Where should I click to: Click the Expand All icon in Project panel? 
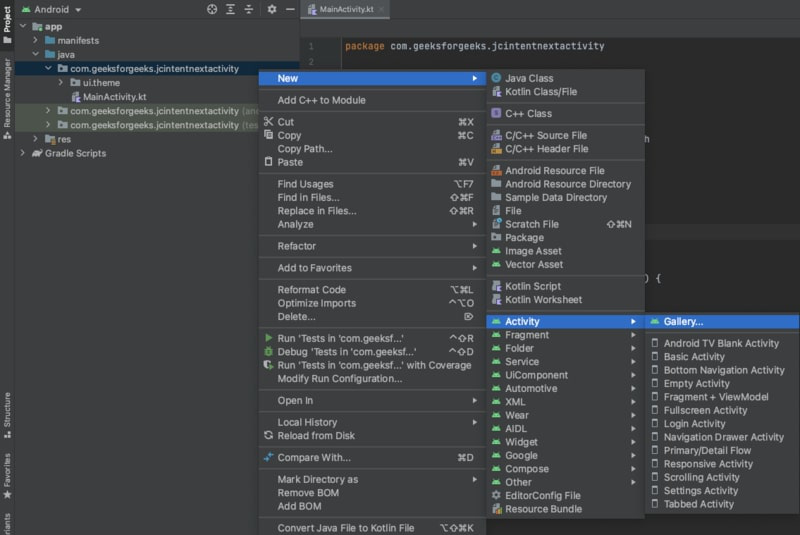click(230, 9)
